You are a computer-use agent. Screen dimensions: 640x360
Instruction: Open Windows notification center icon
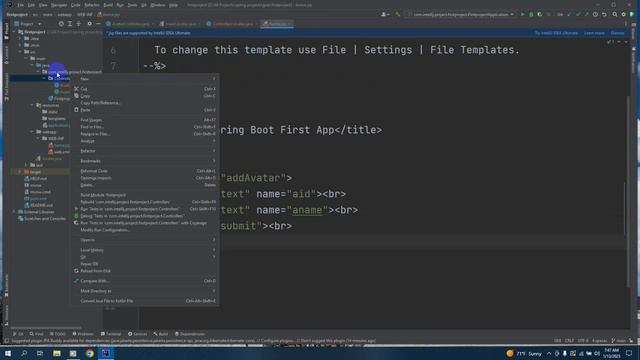click(x=629, y=353)
